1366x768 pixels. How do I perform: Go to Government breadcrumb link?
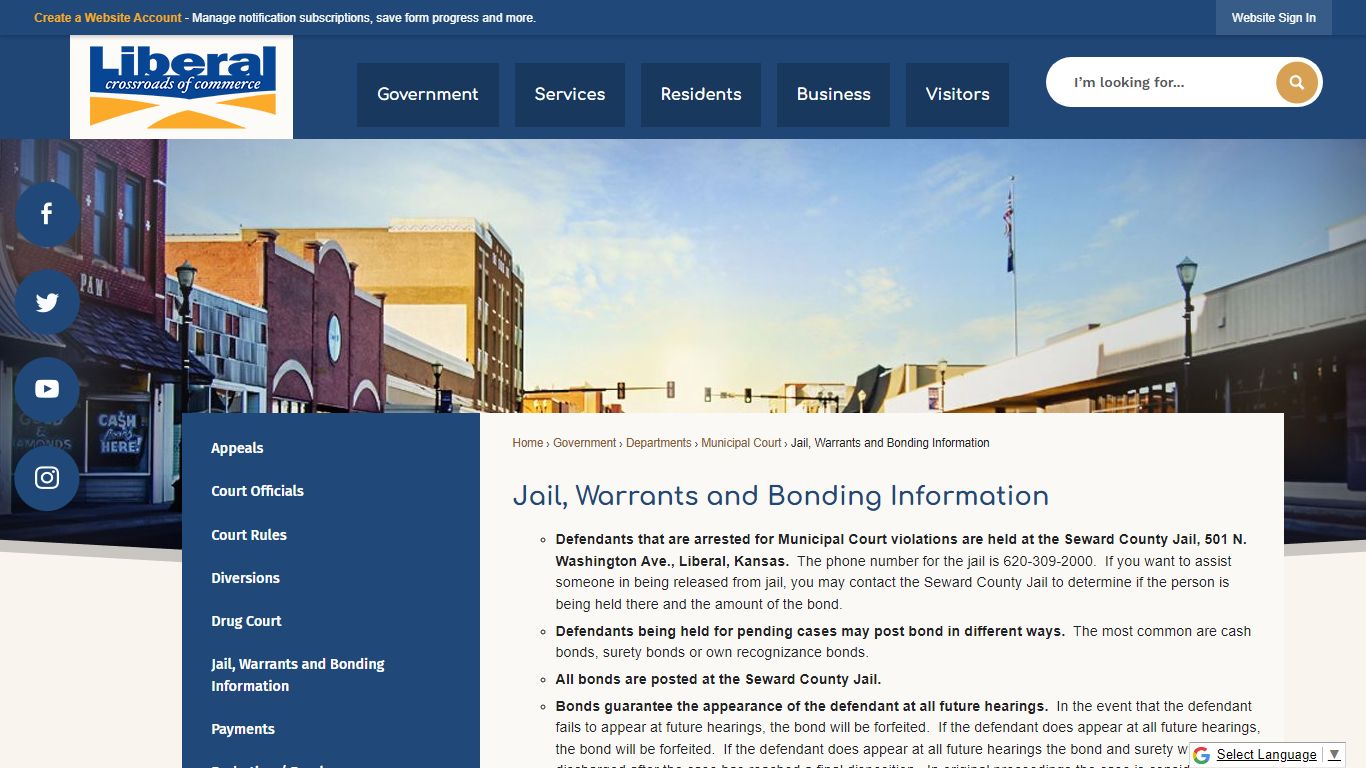[585, 443]
